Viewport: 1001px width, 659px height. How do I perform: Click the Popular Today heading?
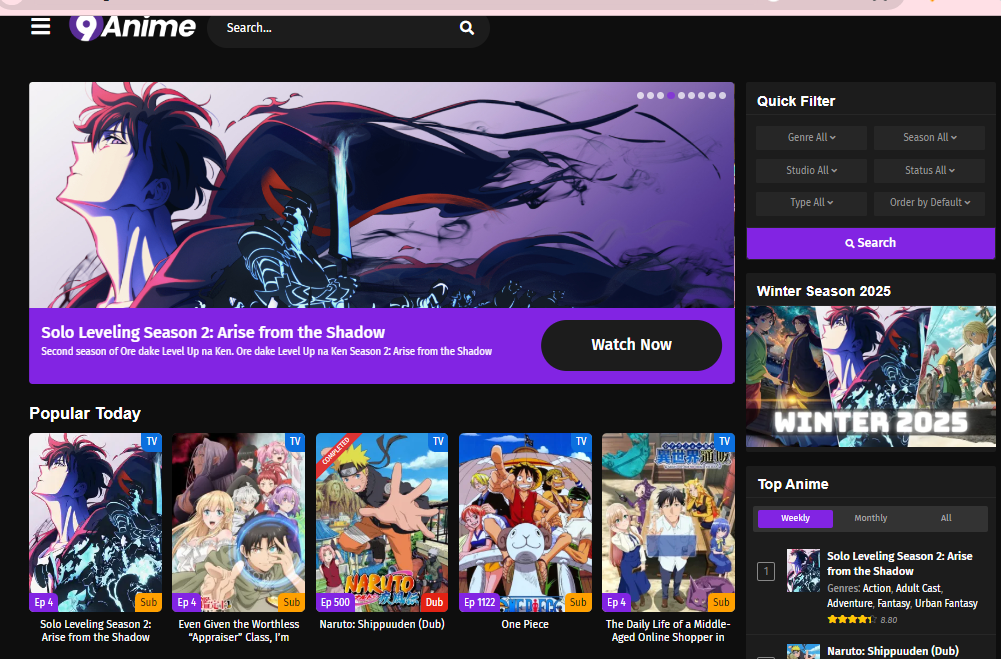[85, 414]
